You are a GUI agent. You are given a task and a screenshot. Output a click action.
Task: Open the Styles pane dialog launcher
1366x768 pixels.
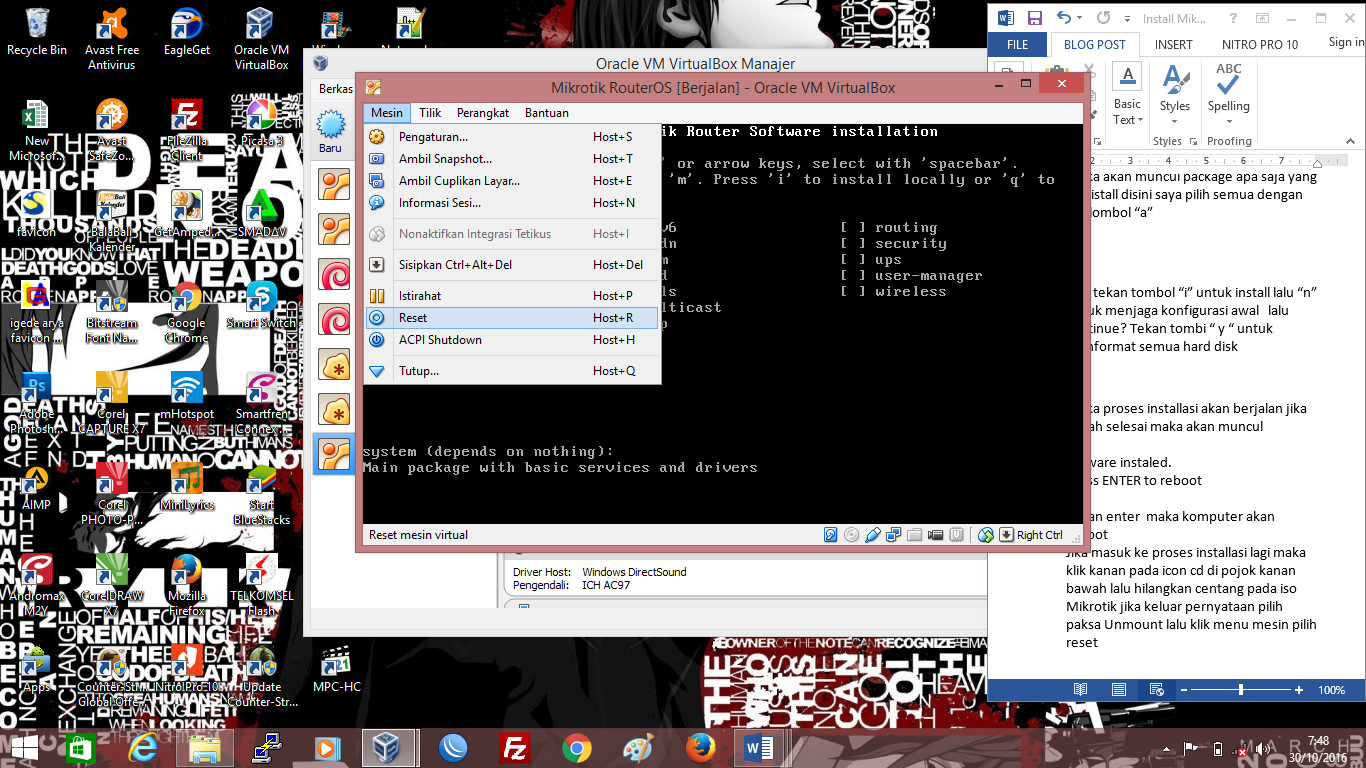1192,141
